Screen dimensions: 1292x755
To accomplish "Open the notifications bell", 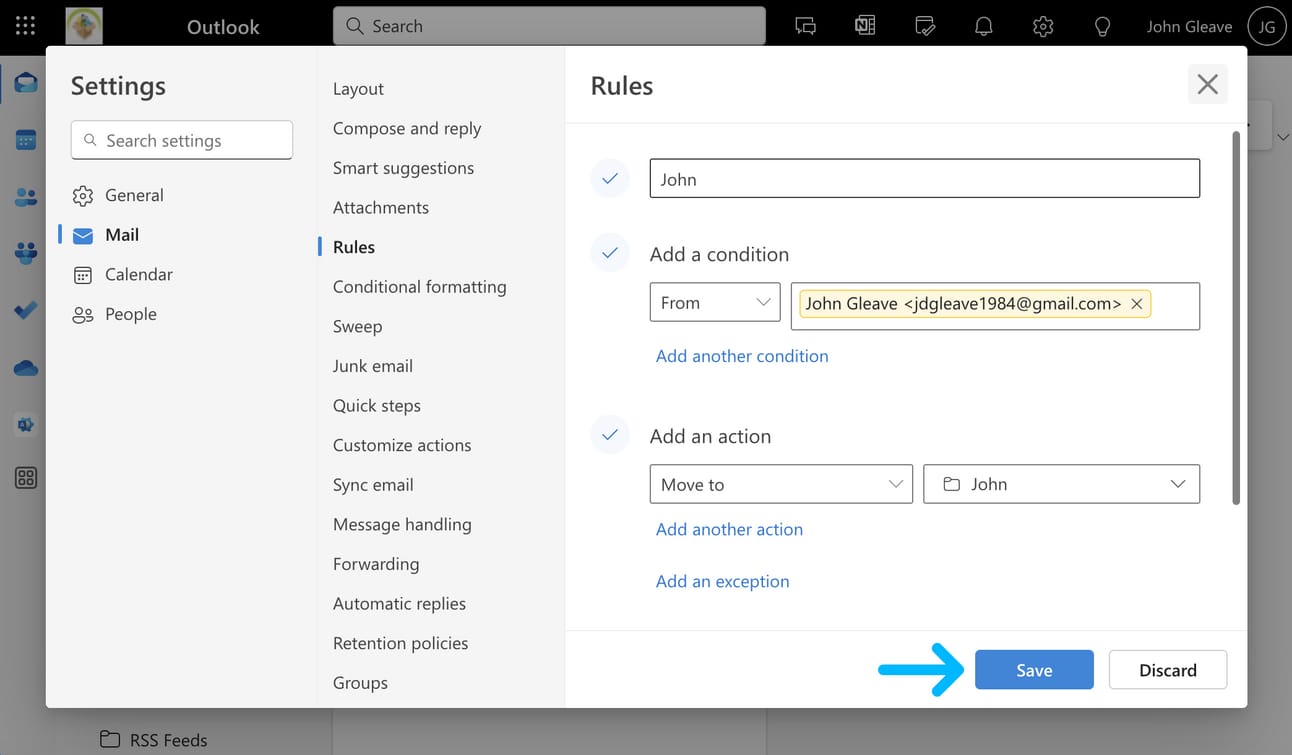I will 984,27.
